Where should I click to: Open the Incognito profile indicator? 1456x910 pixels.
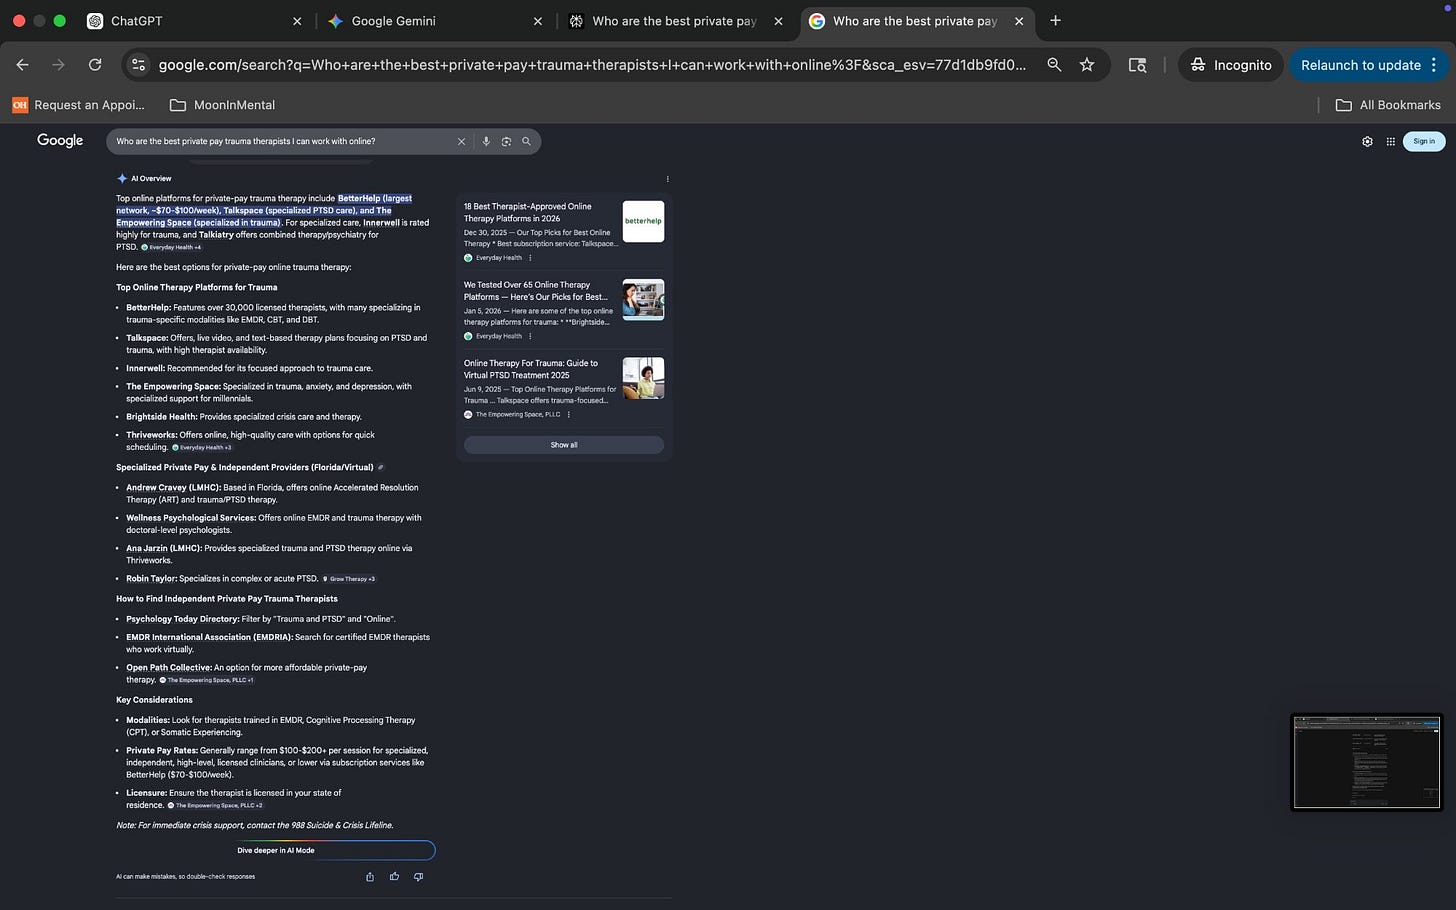(1231, 65)
